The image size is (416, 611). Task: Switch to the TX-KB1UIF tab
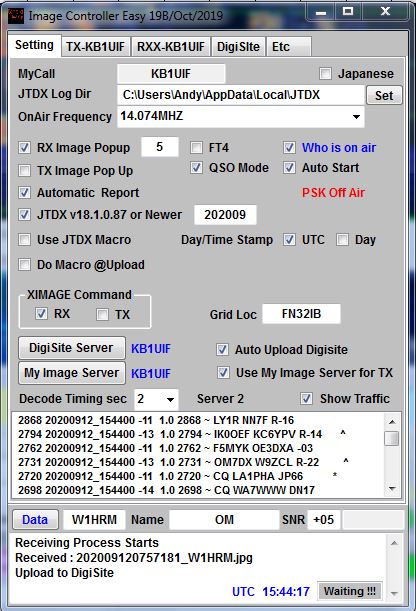(x=95, y=47)
